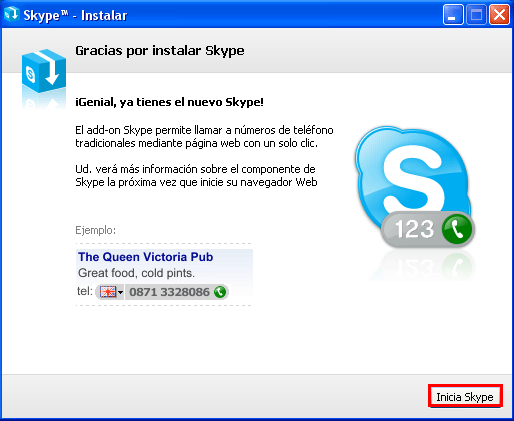Image resolution: width=514 pixels, height=421 pixels.
Task: Click the ¡Genial, ya tienes el nuevo Skype! text
Action: pos(169,102)
